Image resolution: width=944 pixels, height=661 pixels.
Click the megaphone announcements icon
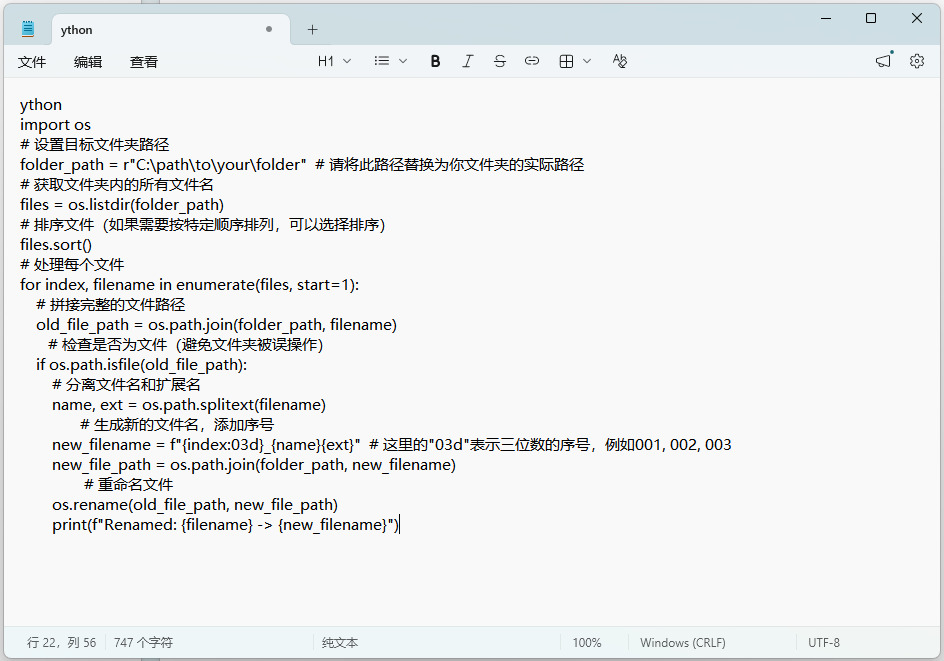coord(883,60)
